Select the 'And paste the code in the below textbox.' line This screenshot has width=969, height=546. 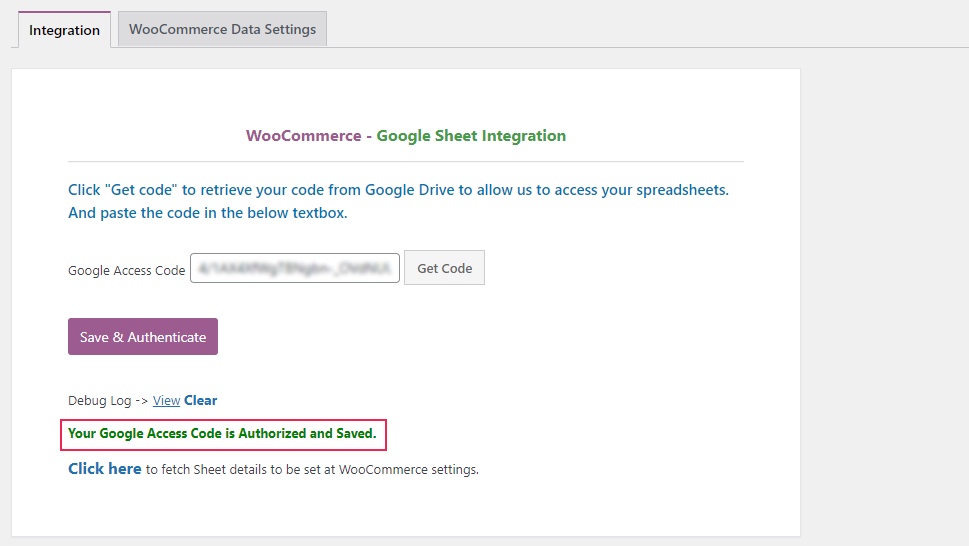click(x=208, y=213)
